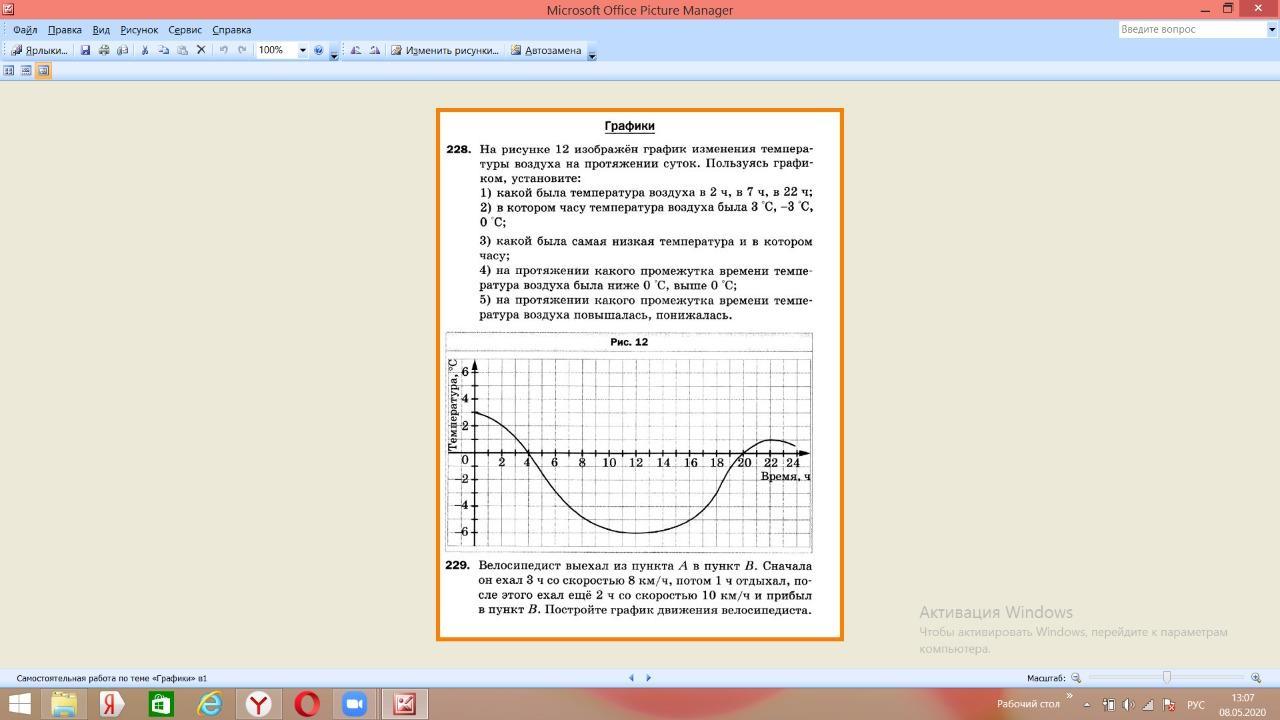Rotate the picture right using the toolbar icon
Screen dimensions: 1280x720
[x=374, y=50]
